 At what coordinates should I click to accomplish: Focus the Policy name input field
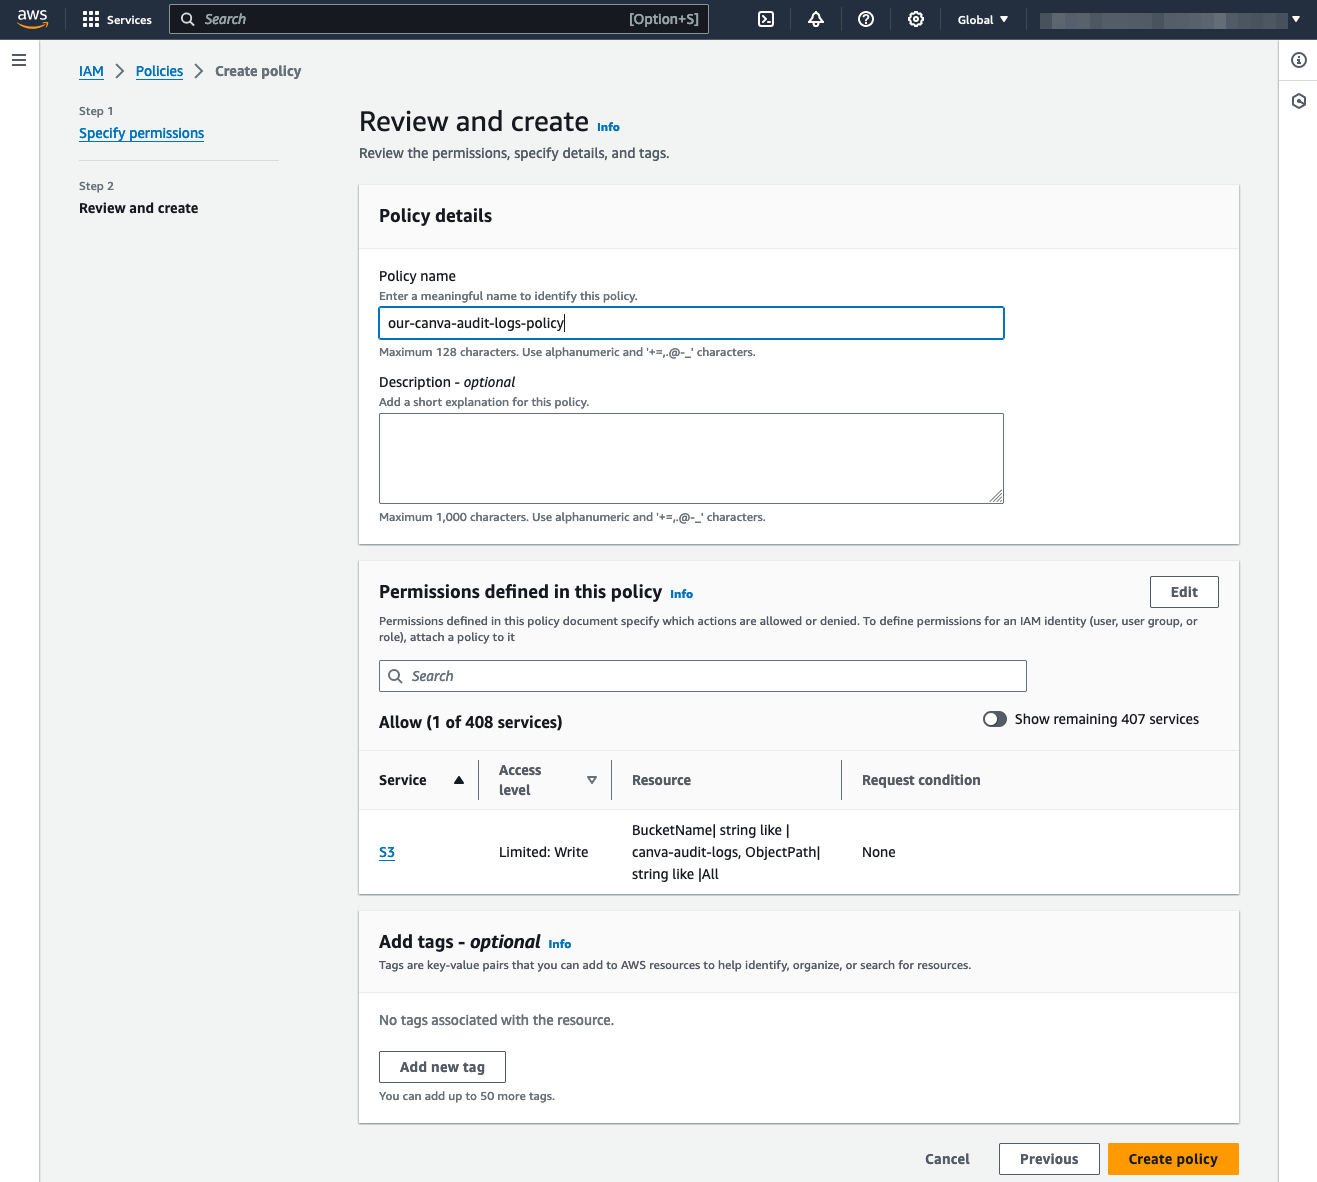(691, 323)
